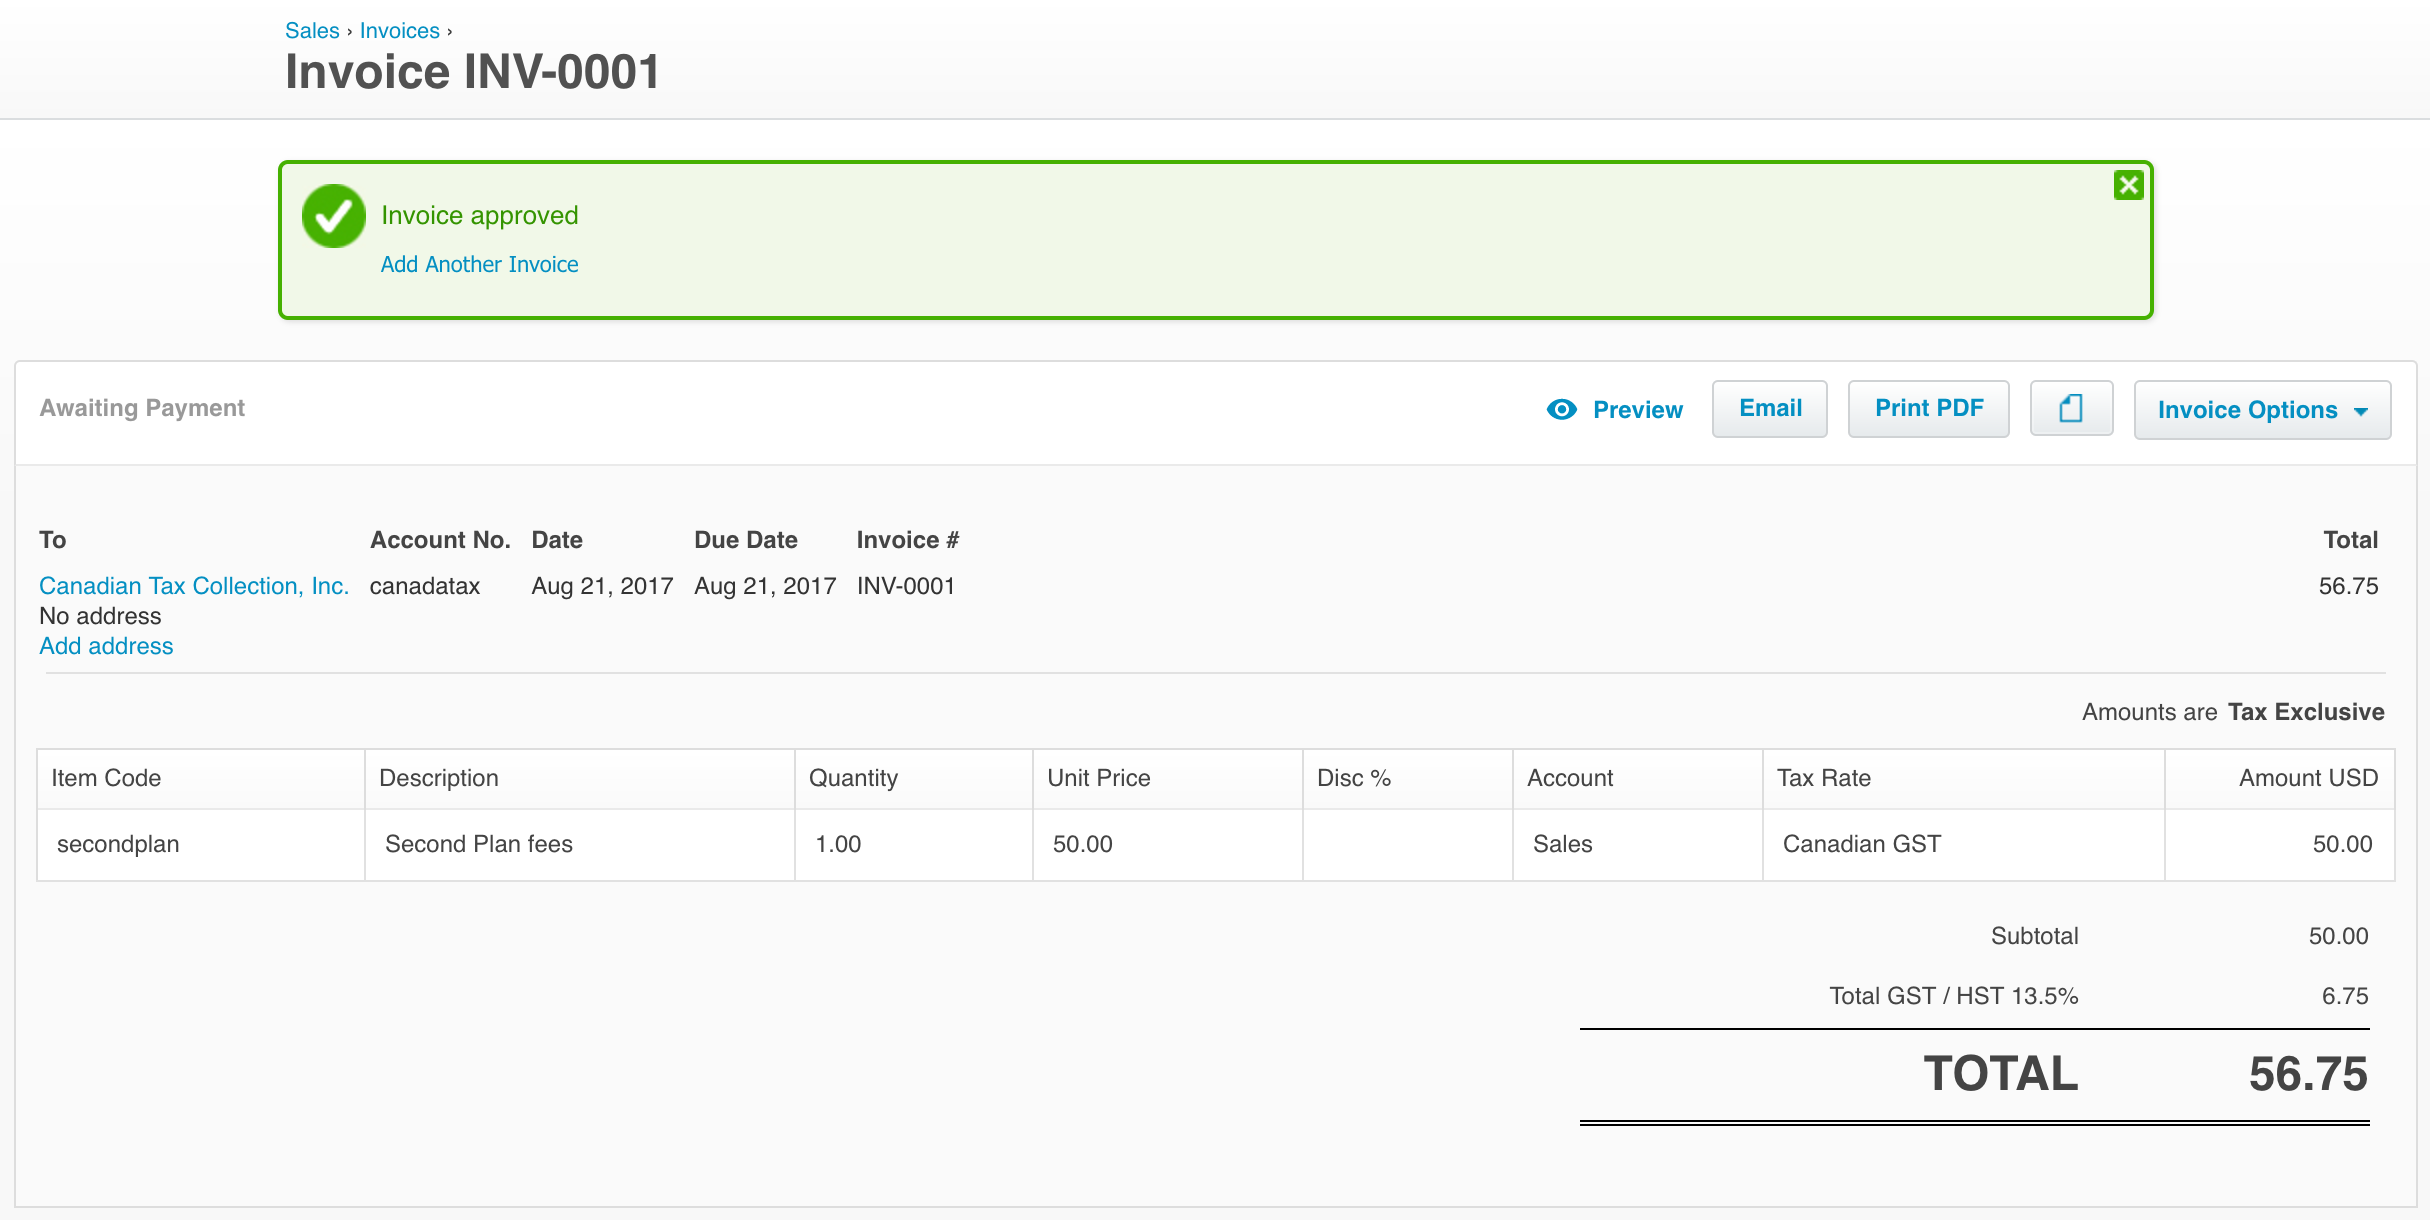Viewport: 2430px width, 1220px height.
Task: Select the Sales account cell in the table
Action: pyautogui.click(x=1563, y=843)
